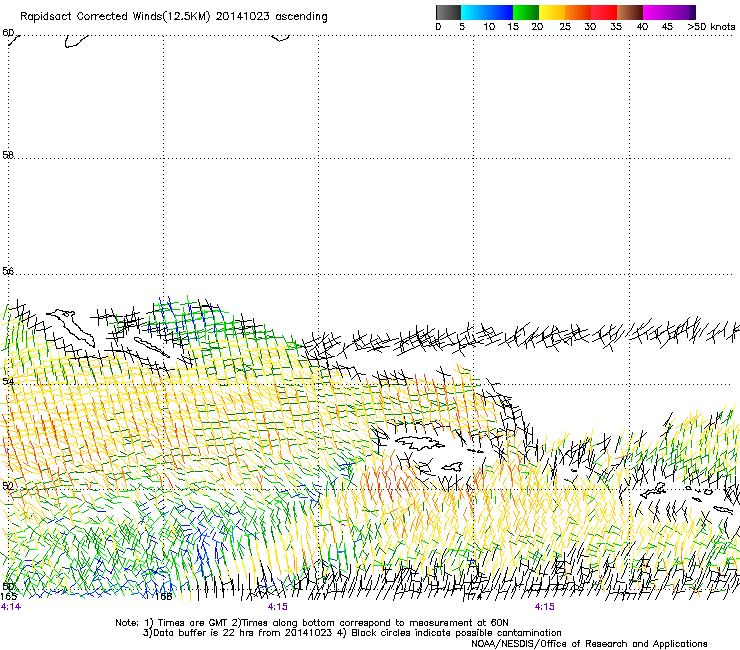Click the cyan-blue 5-15 knots color band
The image size is (740, 650).
(x=487, y=12)
